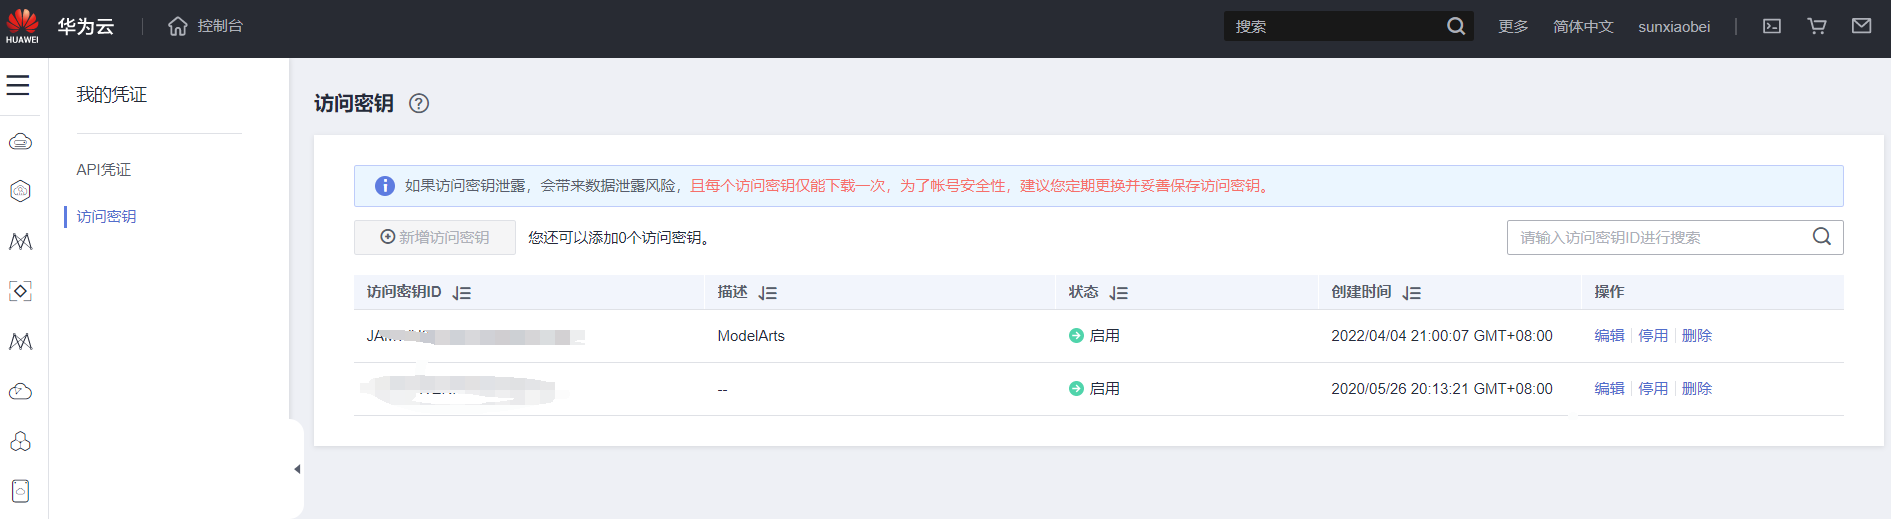Open the 更多 menu
Screen dimensions: 1891x519
(x=1513, y=27)
